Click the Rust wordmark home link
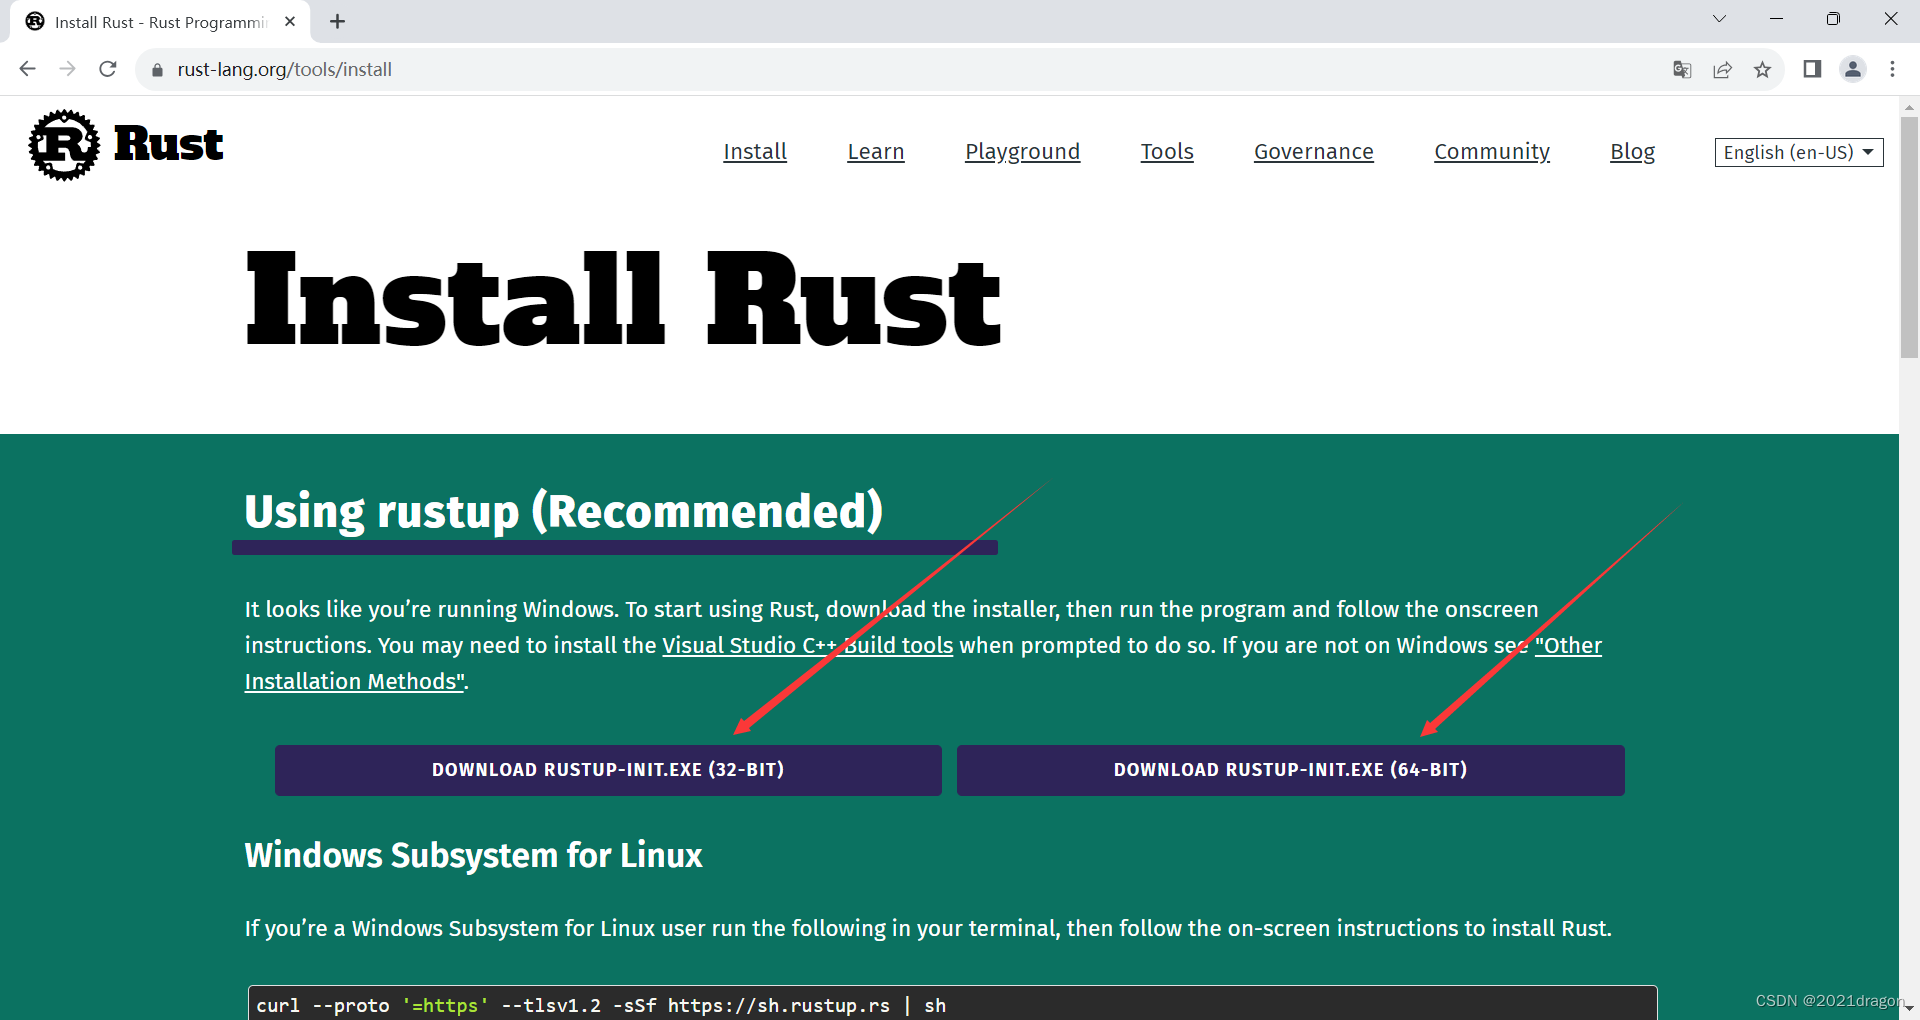 coord(169,144)
